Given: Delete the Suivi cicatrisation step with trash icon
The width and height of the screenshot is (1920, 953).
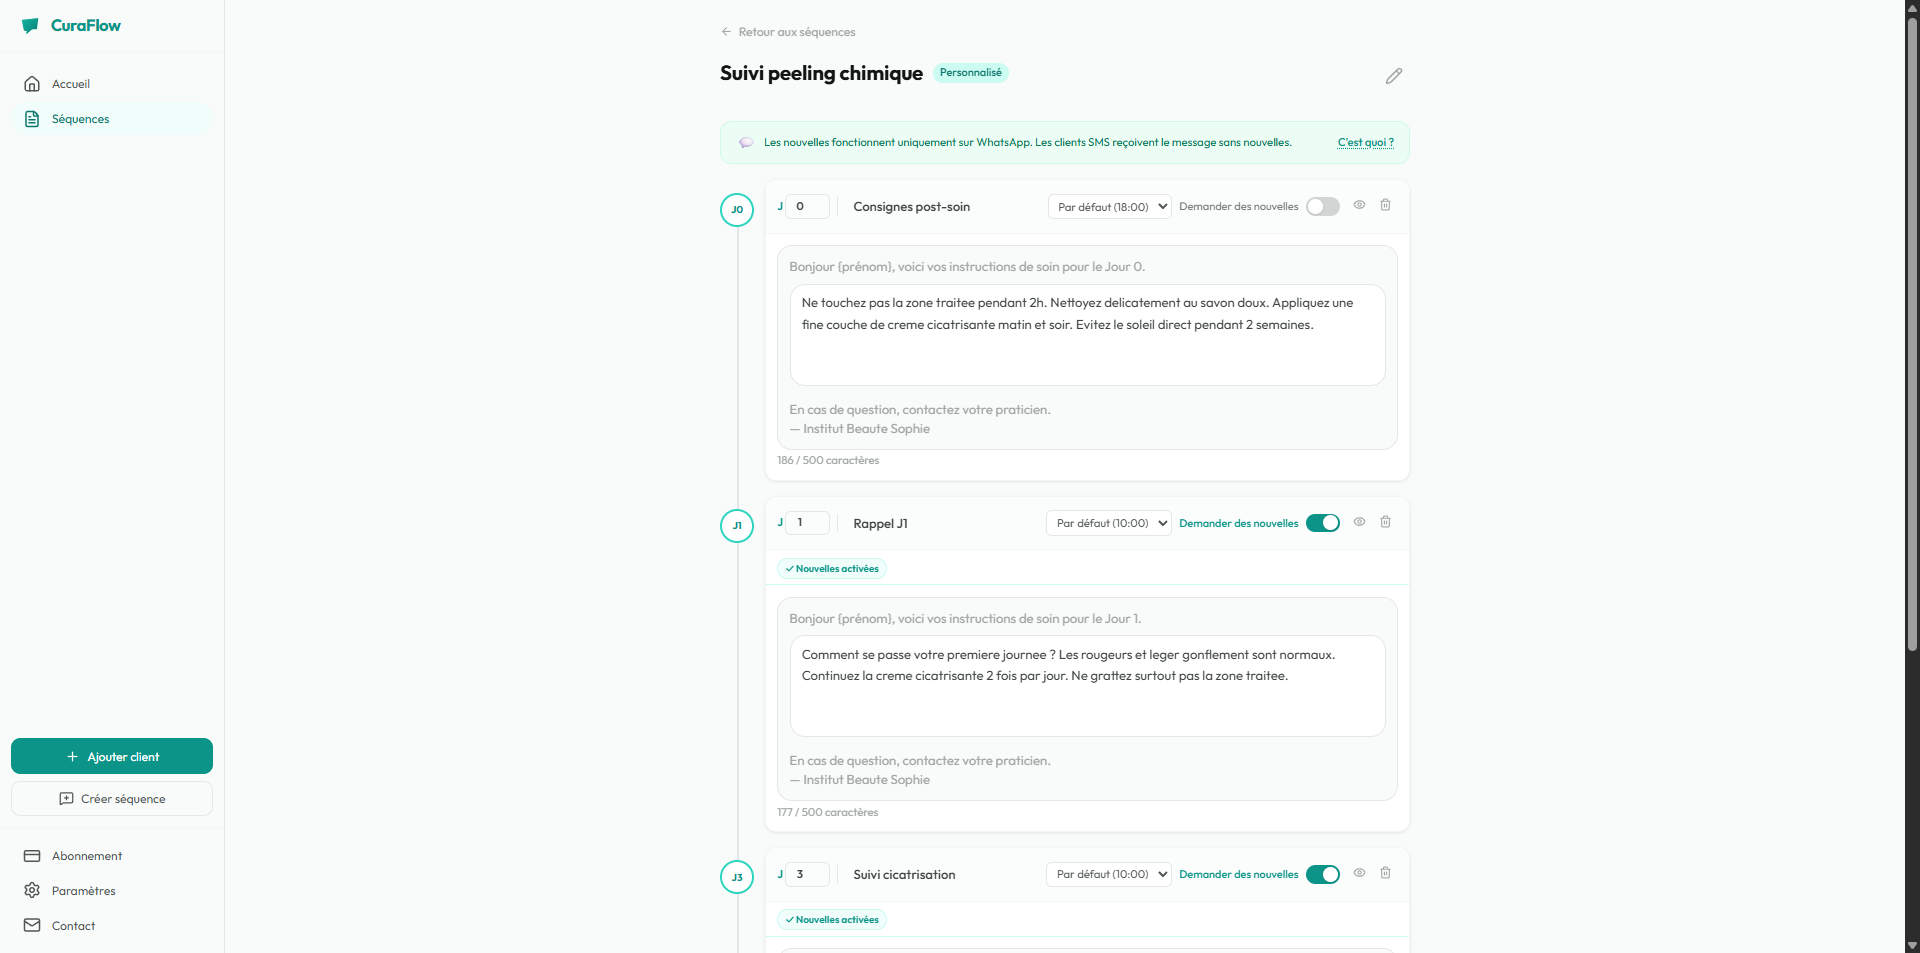Looking at the screenshot, I should pyautogui.click(x=1385, y=873).
